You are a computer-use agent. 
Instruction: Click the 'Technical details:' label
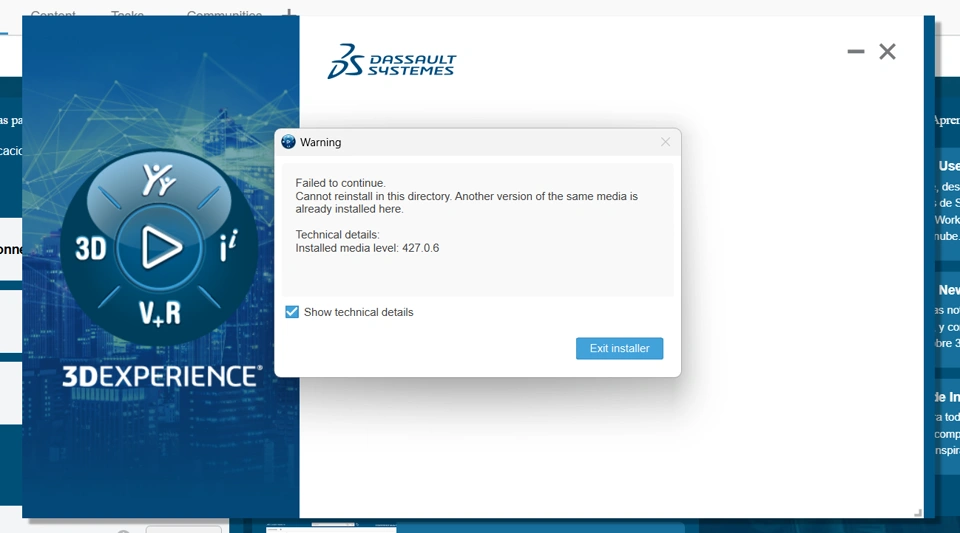click(x=337, y=234)
